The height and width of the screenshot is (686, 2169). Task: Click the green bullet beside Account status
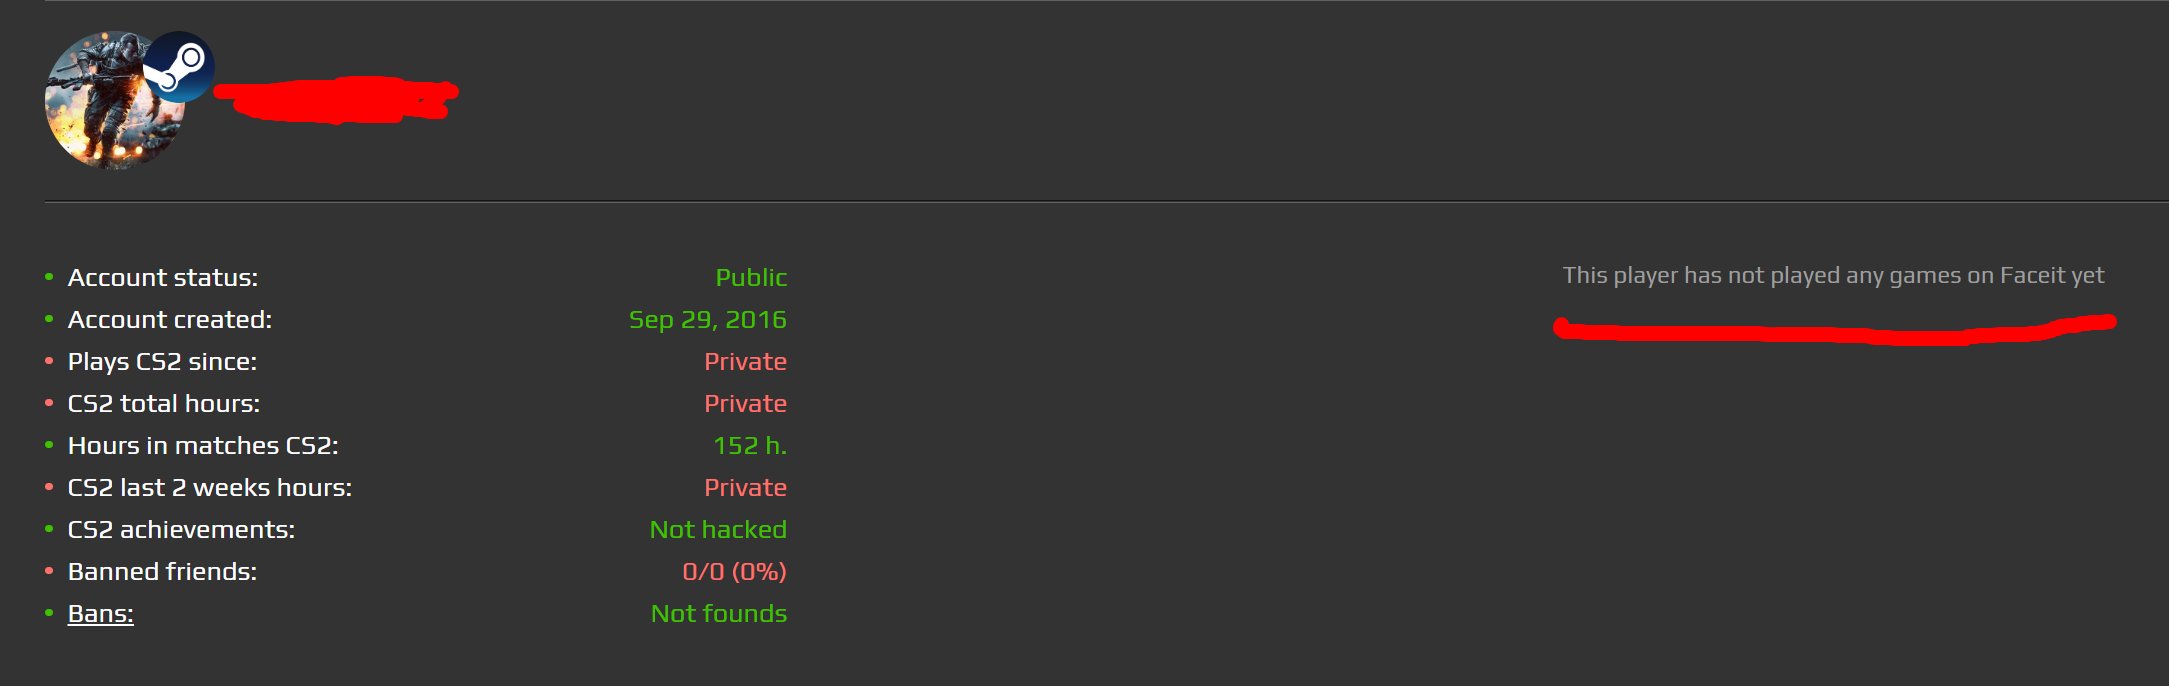click(49, 277)
